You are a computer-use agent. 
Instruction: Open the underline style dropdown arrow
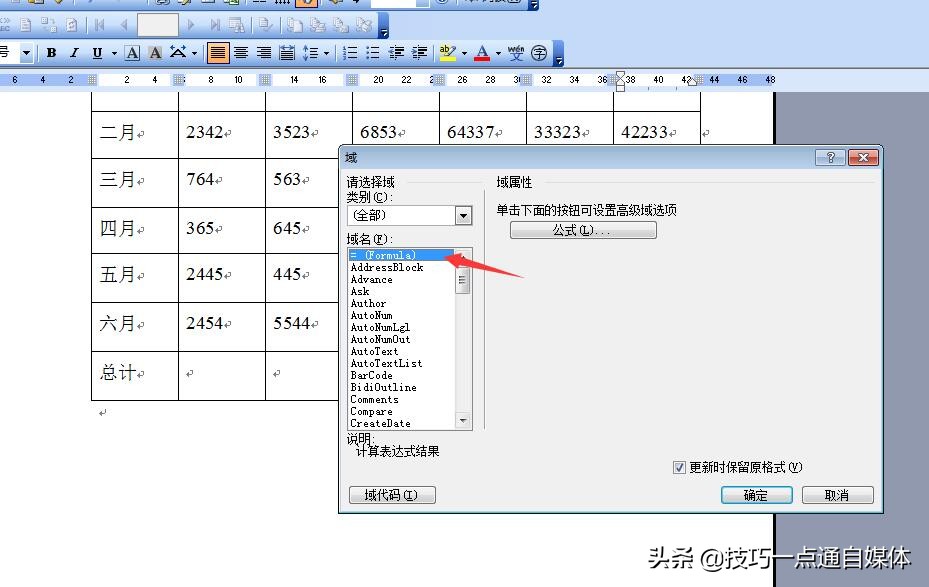point(114,53)
